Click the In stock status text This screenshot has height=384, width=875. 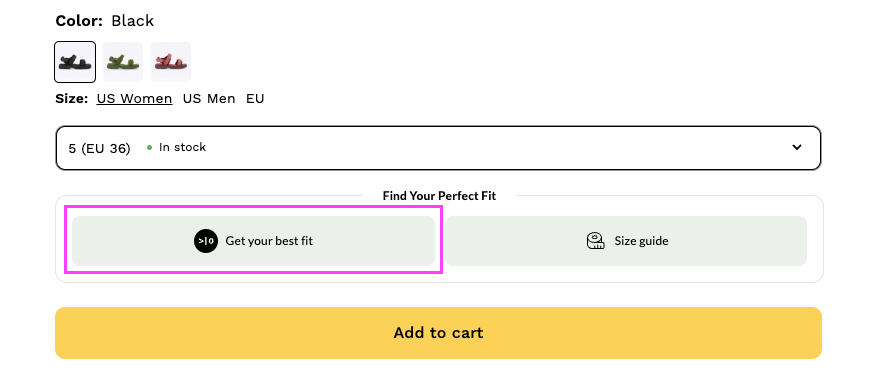click(182, 147)
